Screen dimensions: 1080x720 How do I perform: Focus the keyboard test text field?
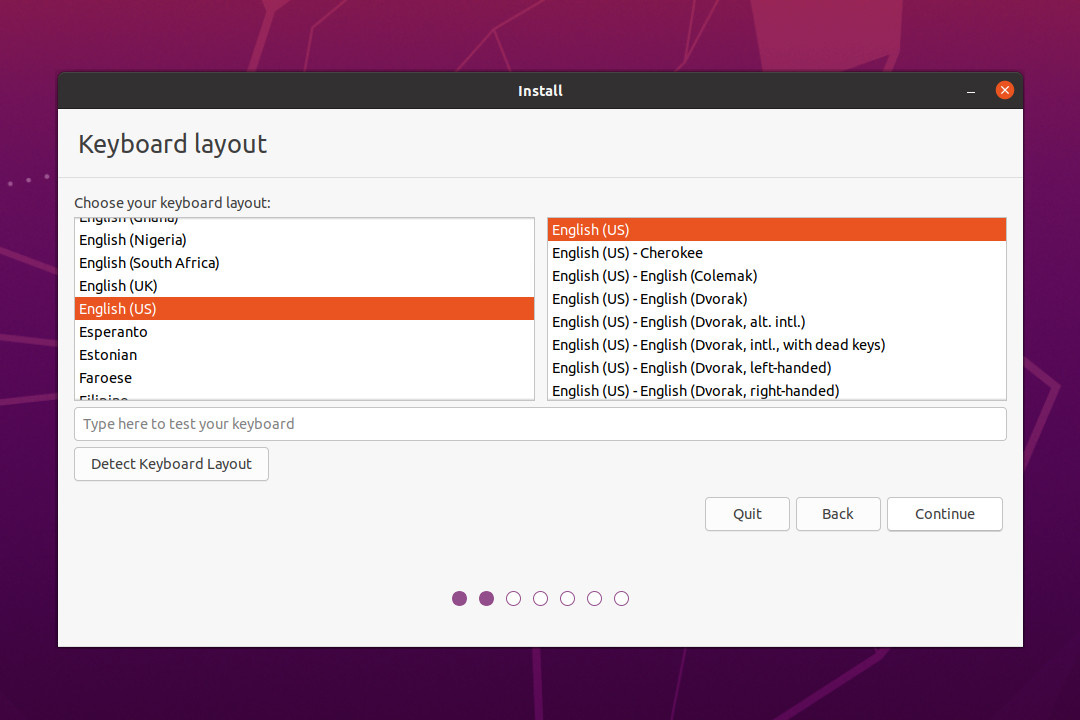coord(540,424)
